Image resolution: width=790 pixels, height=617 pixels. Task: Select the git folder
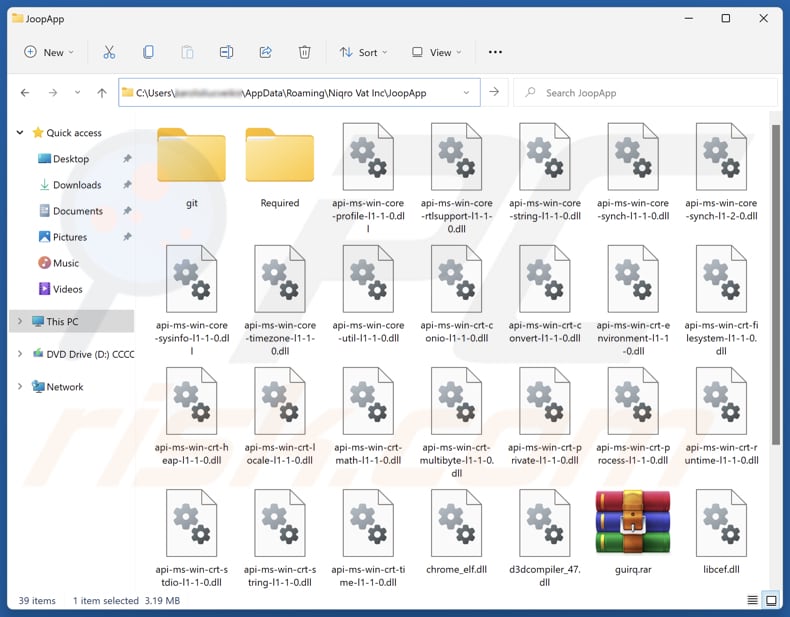191,168
